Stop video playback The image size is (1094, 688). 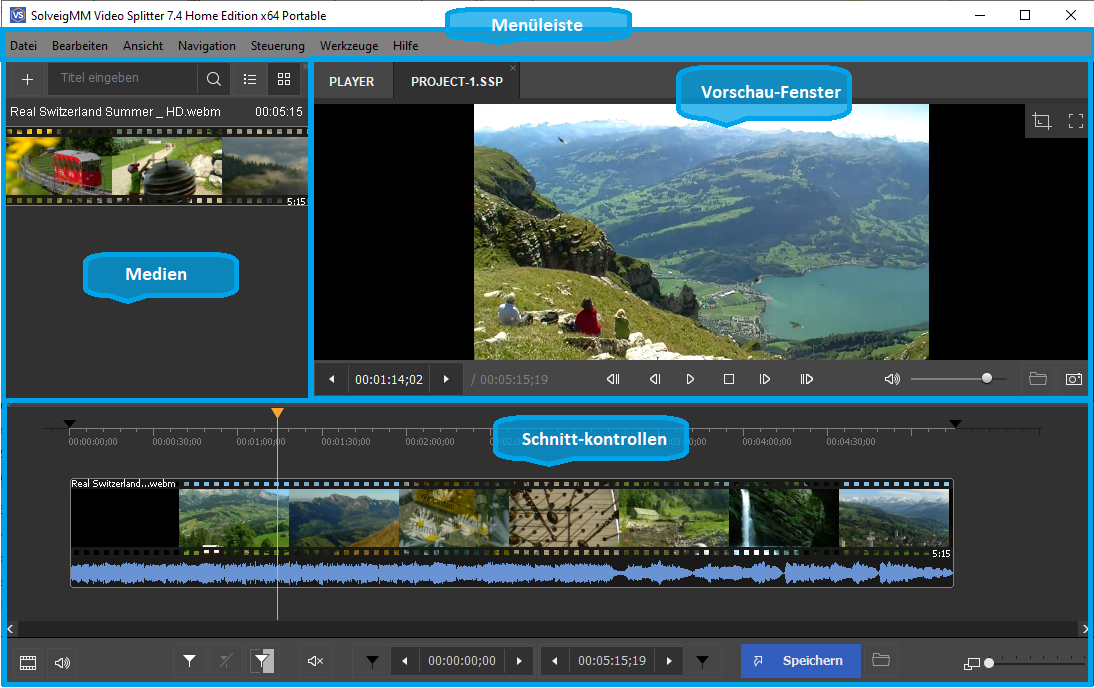(x=728, y=380)
